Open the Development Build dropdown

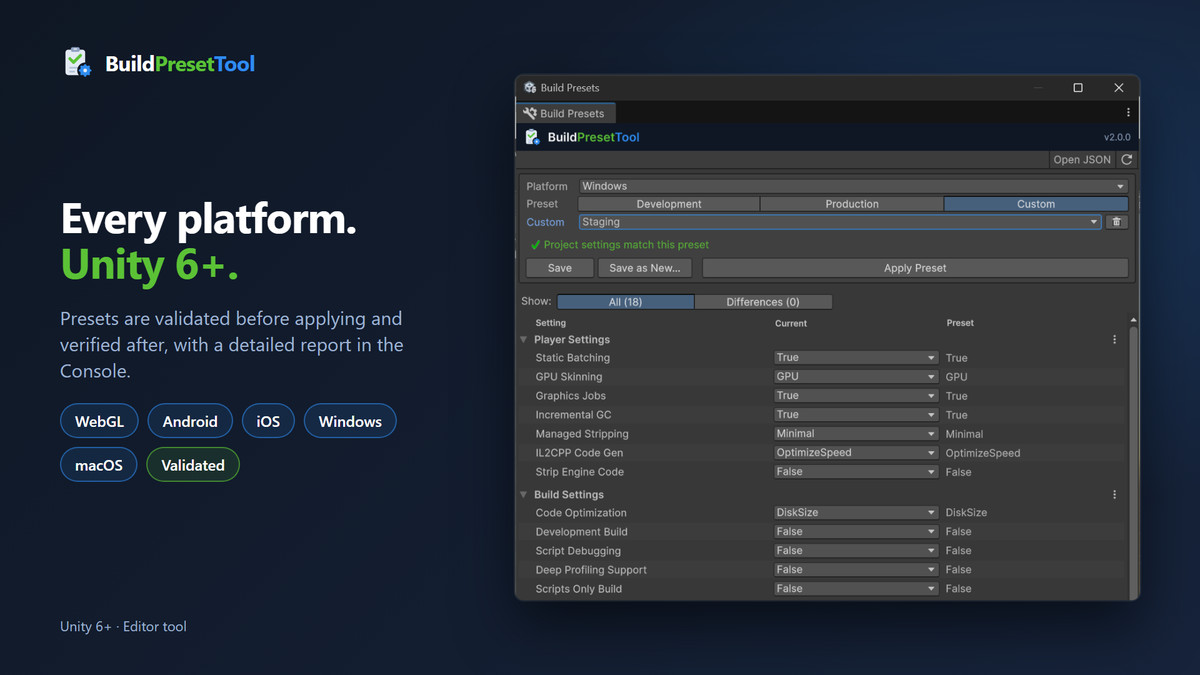(856, 532)
